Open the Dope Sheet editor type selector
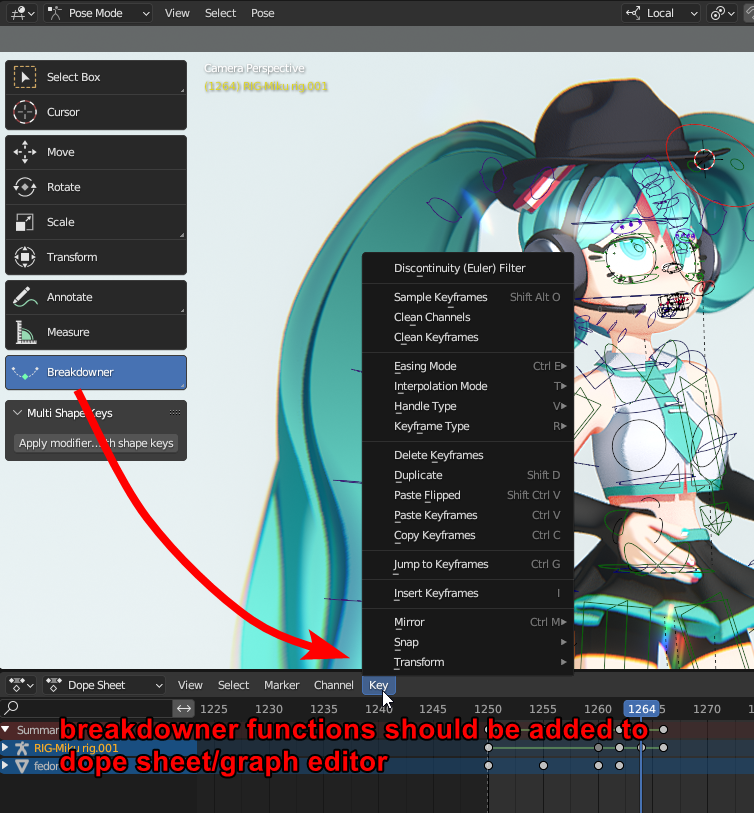This screenshot has height=813, width=754. [x=21, y=685]
